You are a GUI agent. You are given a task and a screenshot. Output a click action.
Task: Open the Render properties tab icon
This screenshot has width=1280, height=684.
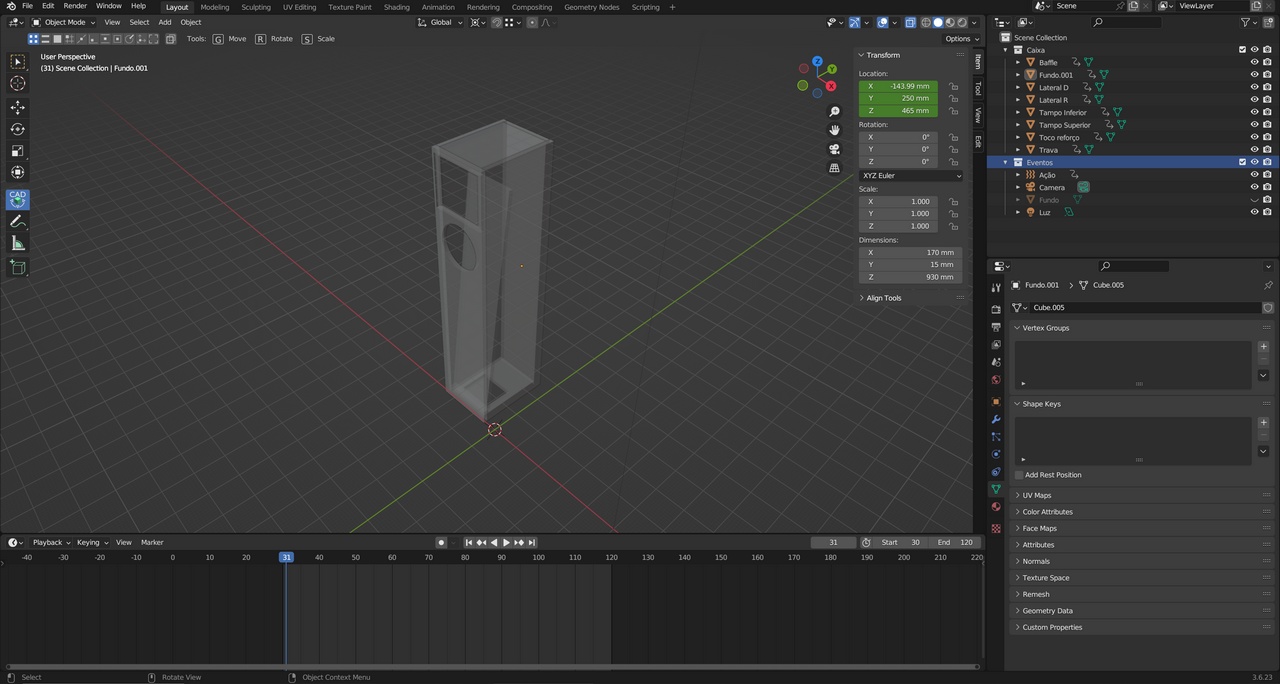pyautogui.click(x=995, y=309)
